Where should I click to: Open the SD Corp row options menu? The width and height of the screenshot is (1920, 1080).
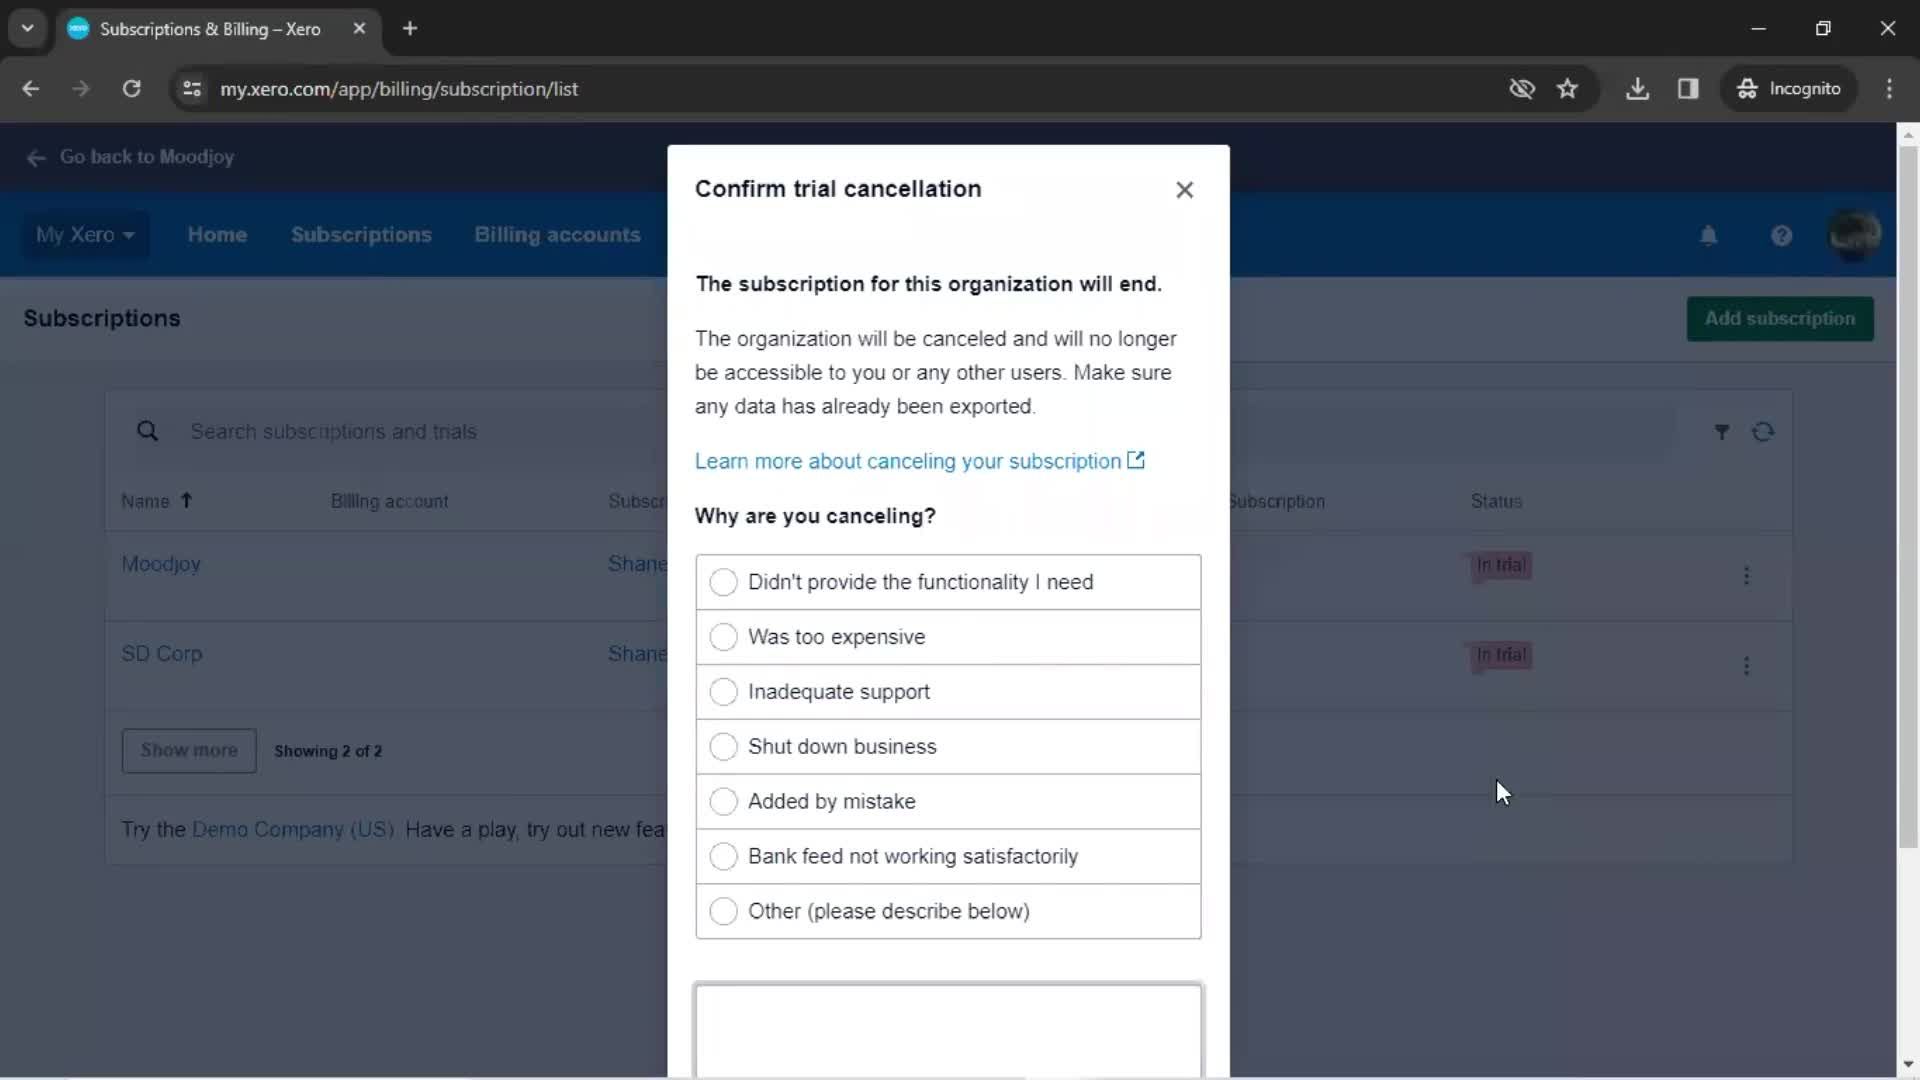pyautogui.click(x=1746, y=666)
